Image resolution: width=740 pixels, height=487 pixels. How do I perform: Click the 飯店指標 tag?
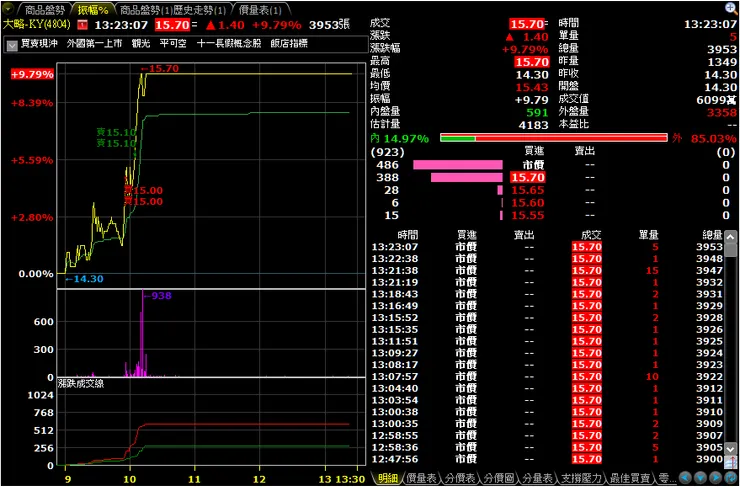(x=289, y=44)
